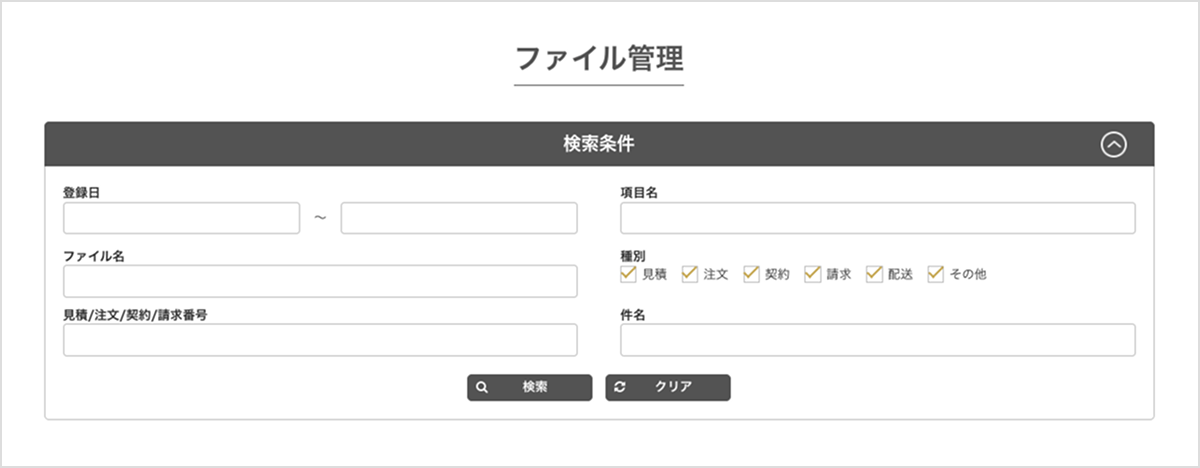Screen dimensions: 1200x468
Task: Click into the ファイル名 input field
Action: pos(320,281)
